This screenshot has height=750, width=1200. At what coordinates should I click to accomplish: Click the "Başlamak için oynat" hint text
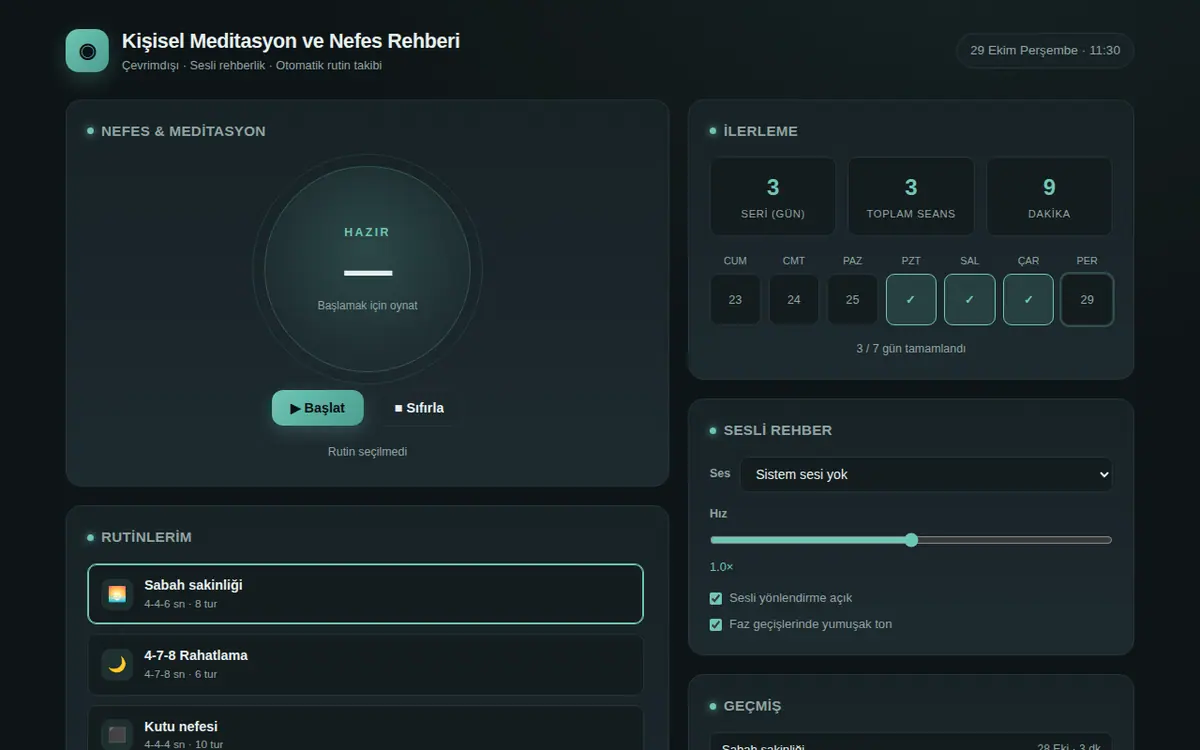pyautogui.click(x=367, y=305)
